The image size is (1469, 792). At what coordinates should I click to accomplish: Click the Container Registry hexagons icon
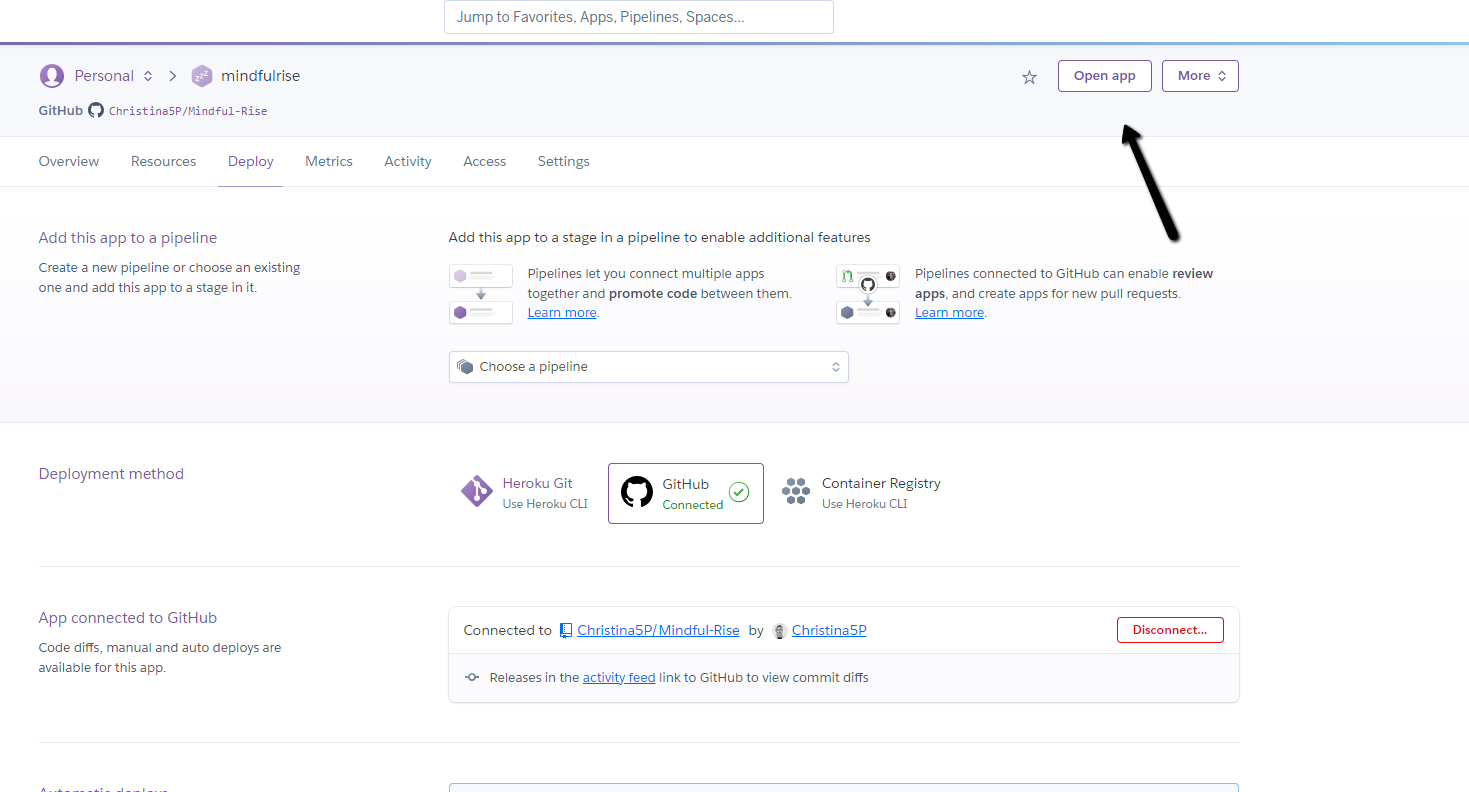[x=796, y=492]
